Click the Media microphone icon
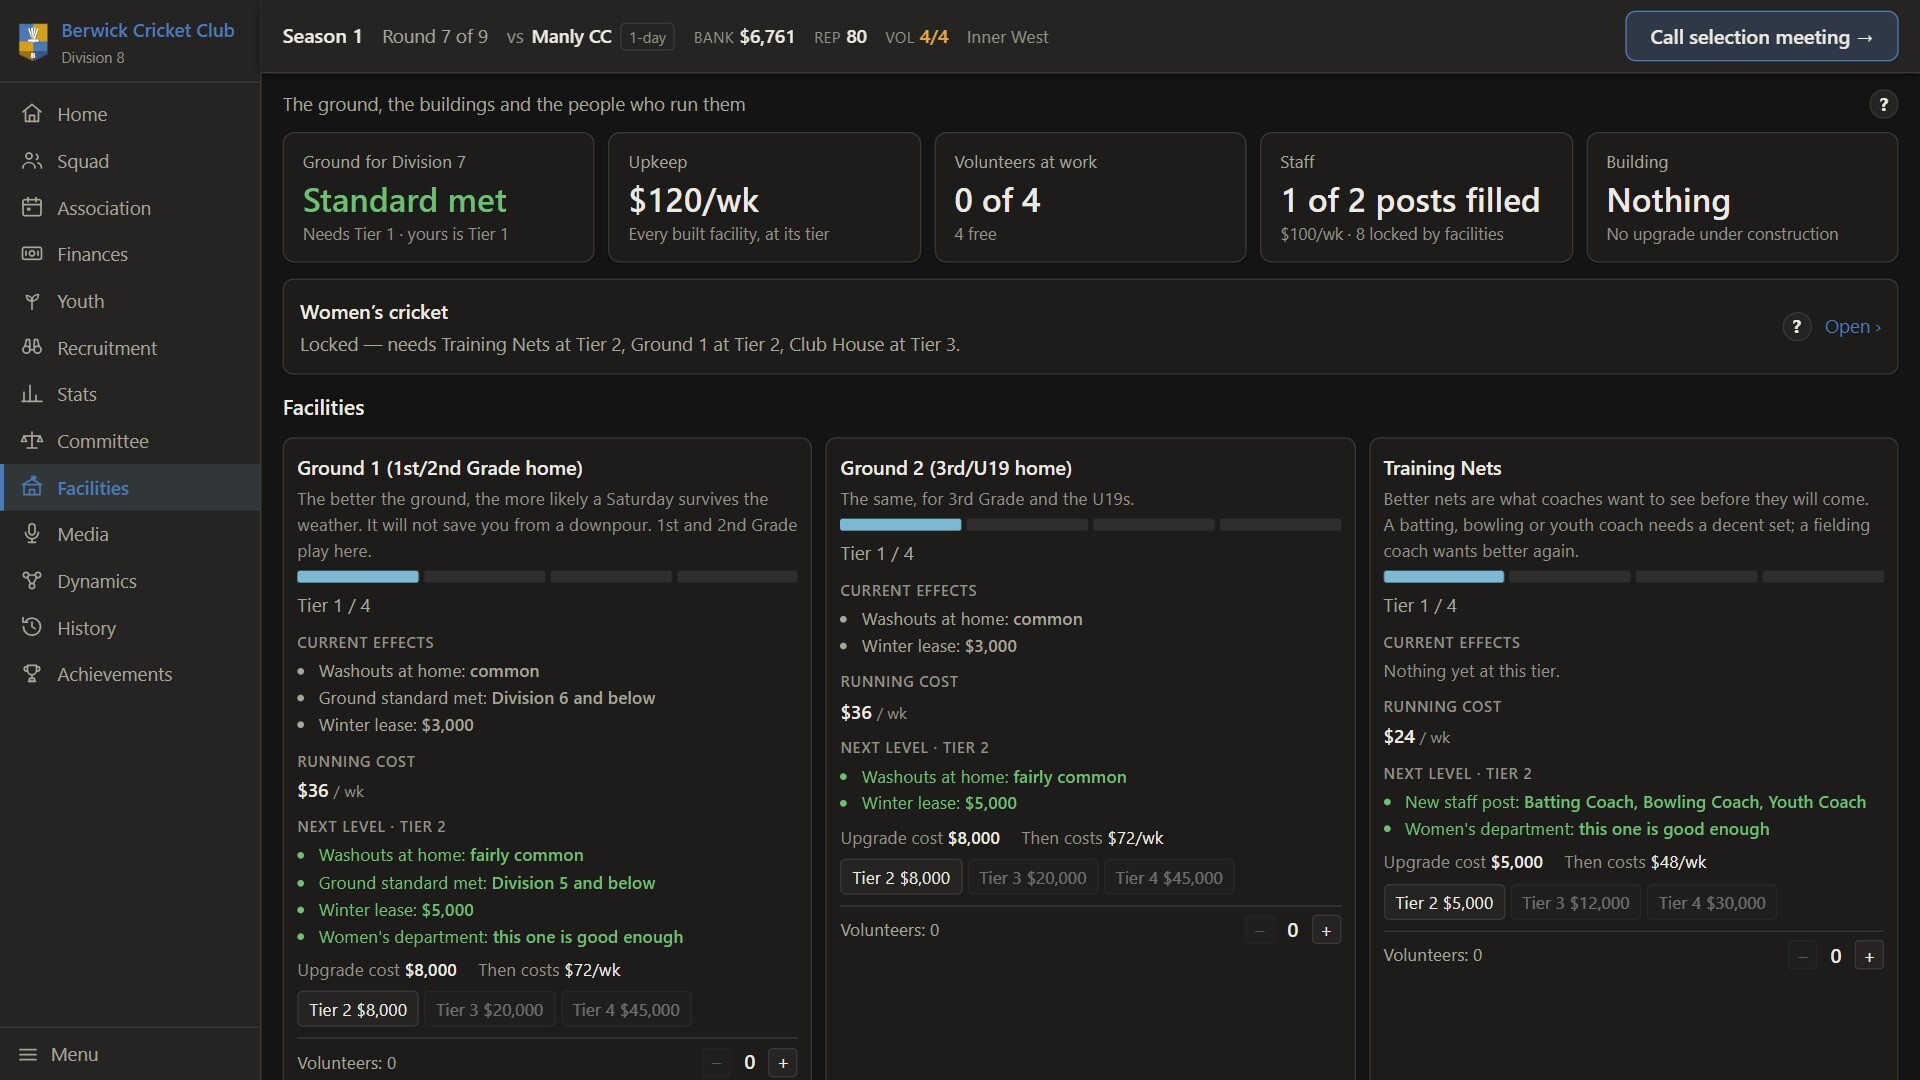 click(32, 534)
